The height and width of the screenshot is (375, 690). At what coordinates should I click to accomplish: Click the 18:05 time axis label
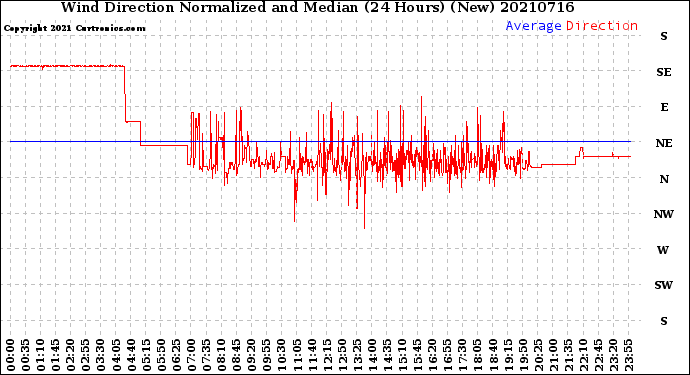(x=477, y=355)
